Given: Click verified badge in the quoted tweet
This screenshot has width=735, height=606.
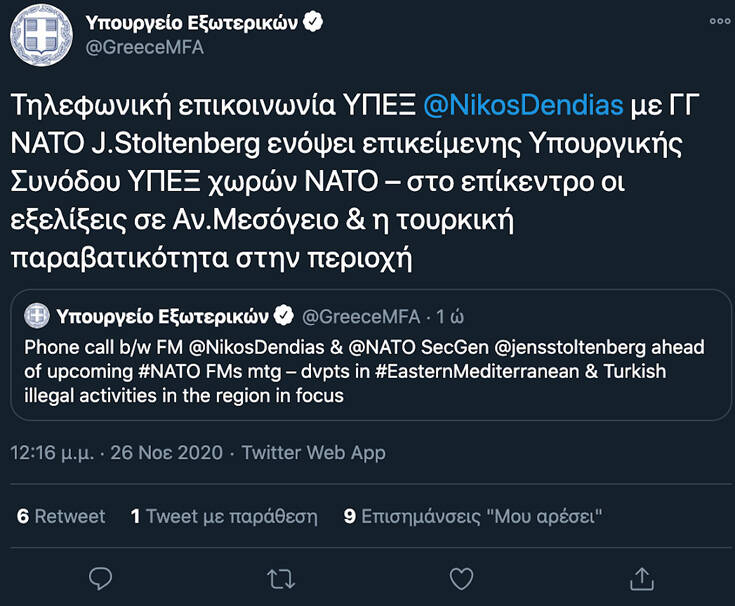Looking at the screenshot, I should point(284,317).
